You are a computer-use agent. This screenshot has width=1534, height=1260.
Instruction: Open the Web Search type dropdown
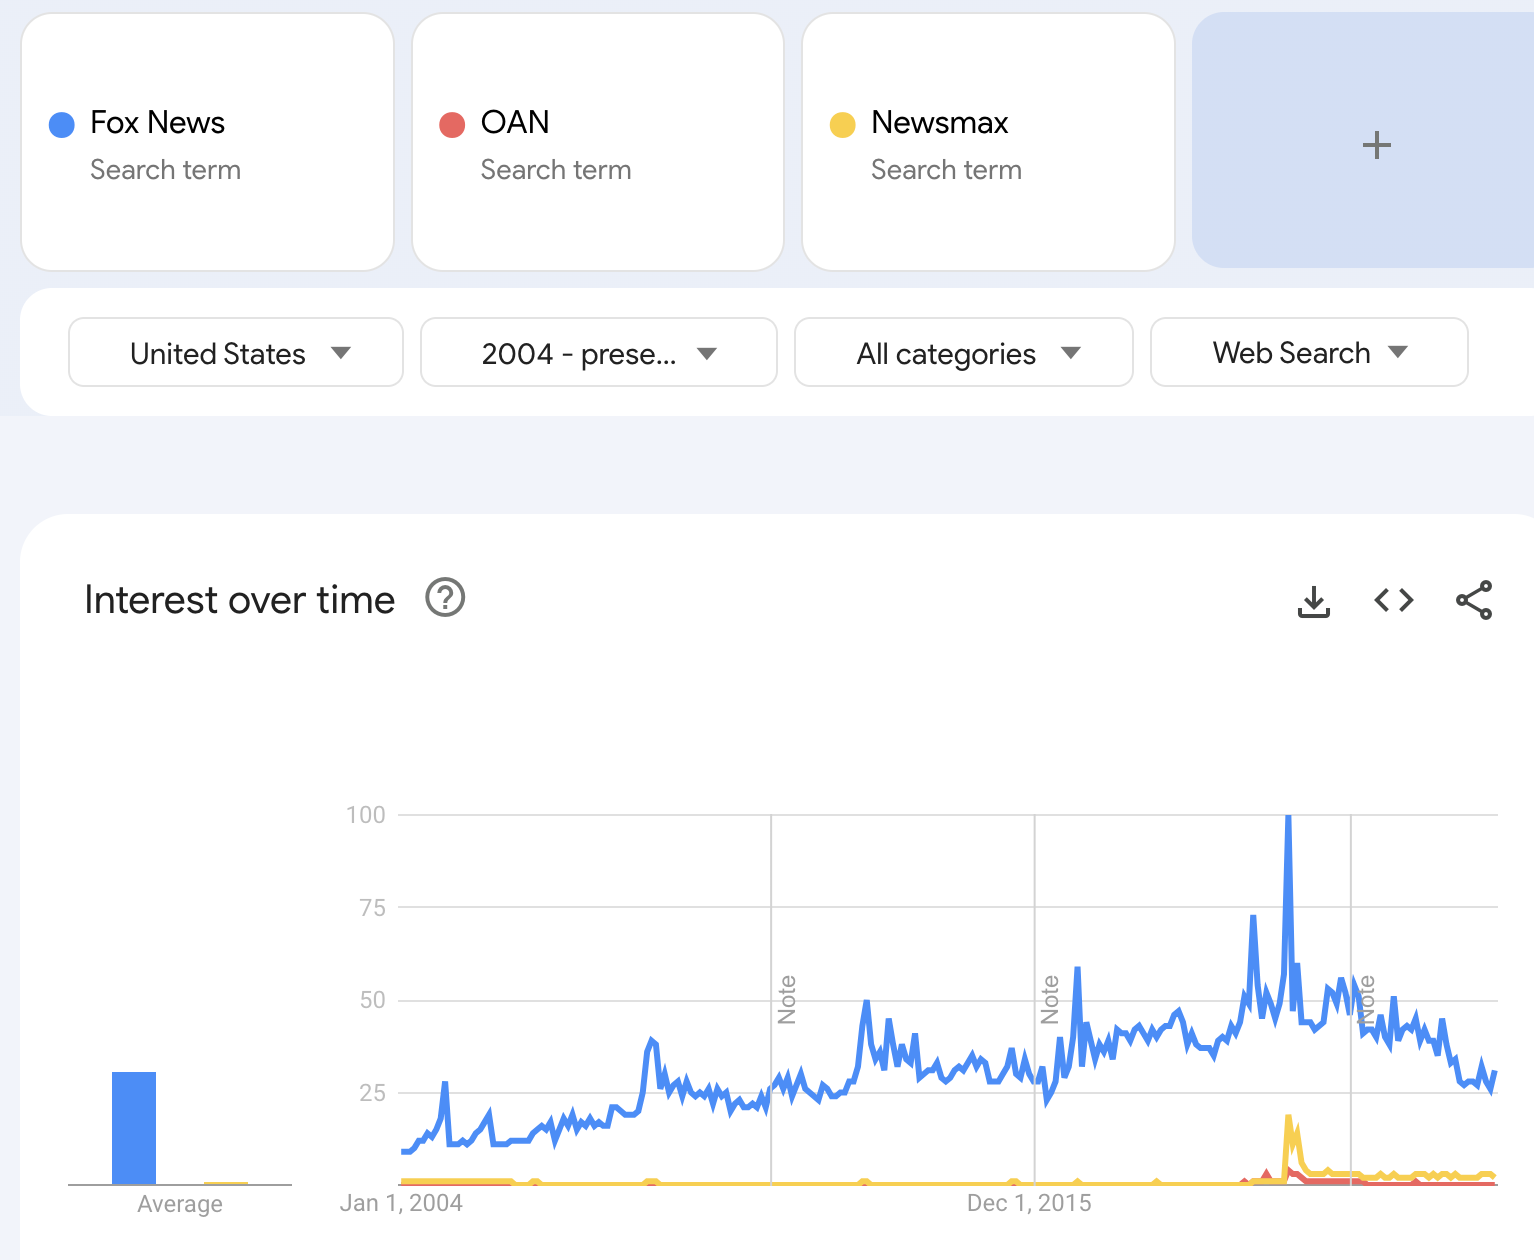click(x=1309, y=352)
